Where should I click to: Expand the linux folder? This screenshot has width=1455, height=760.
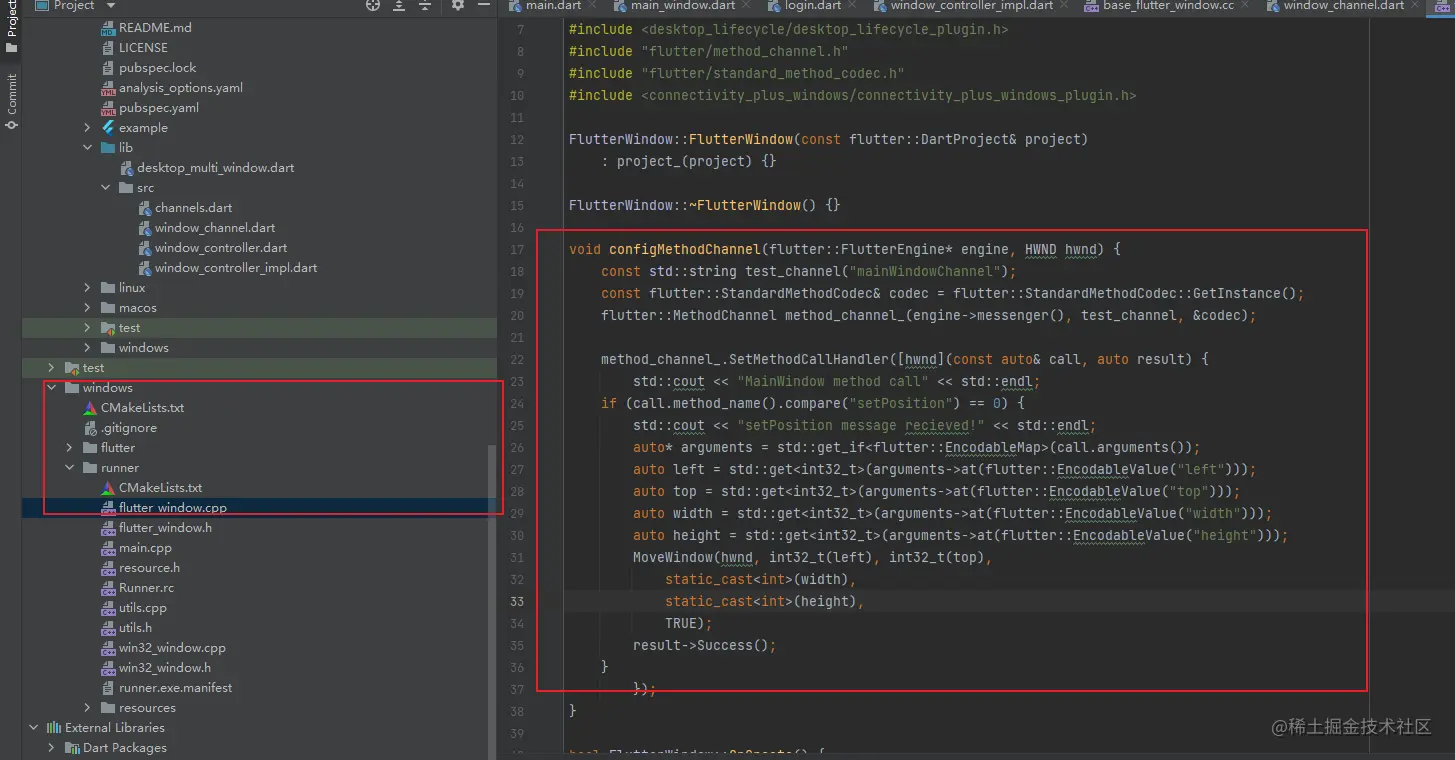(88, 288)
